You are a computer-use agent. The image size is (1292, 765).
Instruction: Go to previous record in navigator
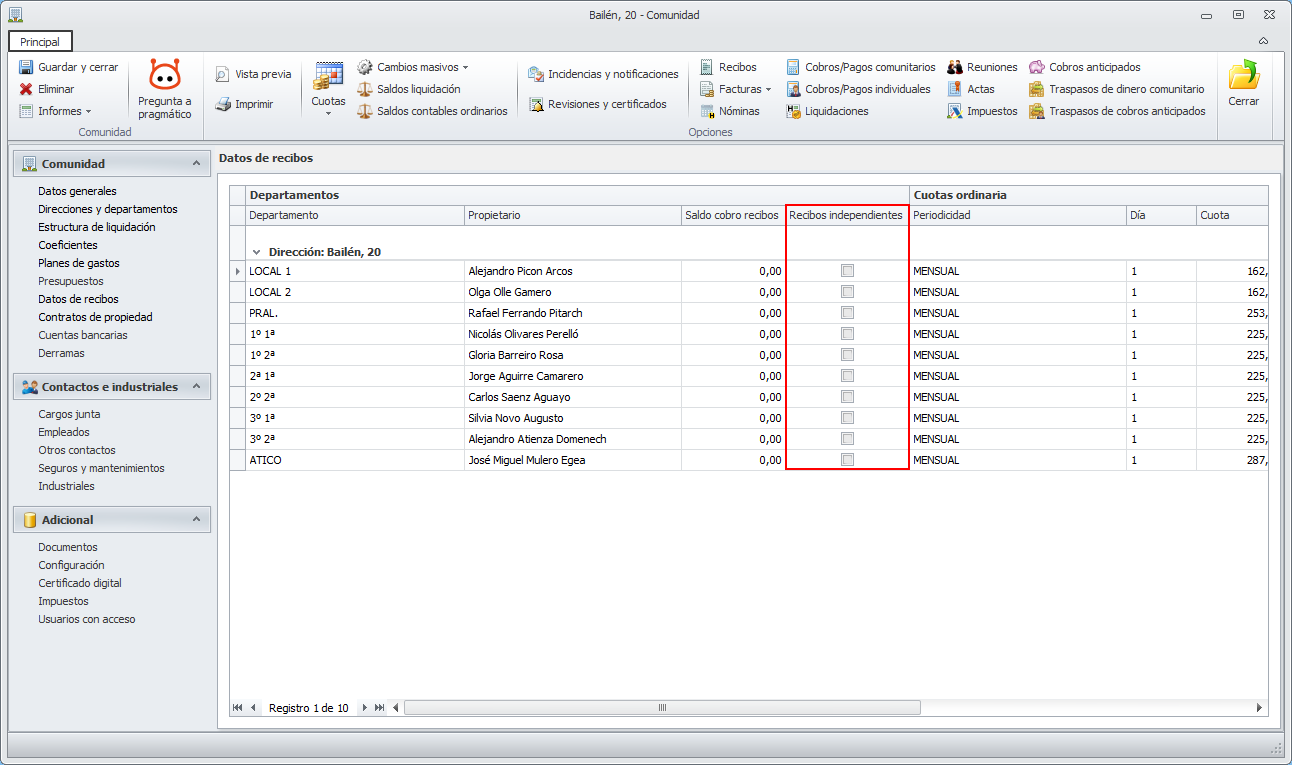point(253,708)
